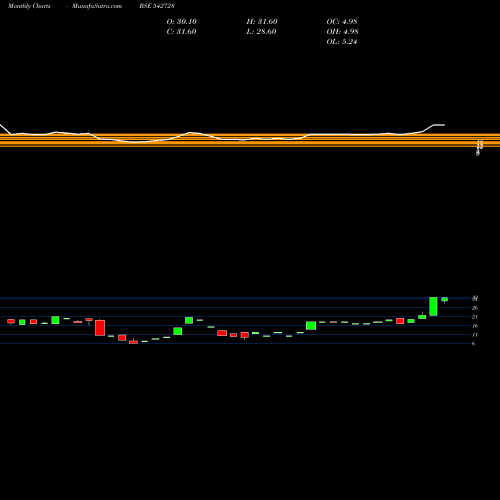
Task: Click the price axis label 11
Action: [475, 335]
